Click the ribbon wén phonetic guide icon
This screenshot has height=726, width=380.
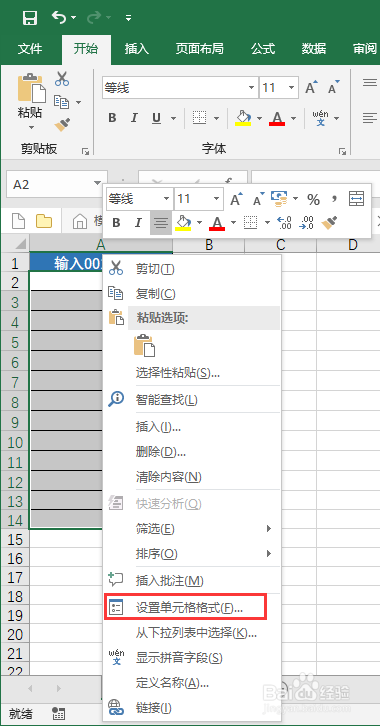[320, 118]
